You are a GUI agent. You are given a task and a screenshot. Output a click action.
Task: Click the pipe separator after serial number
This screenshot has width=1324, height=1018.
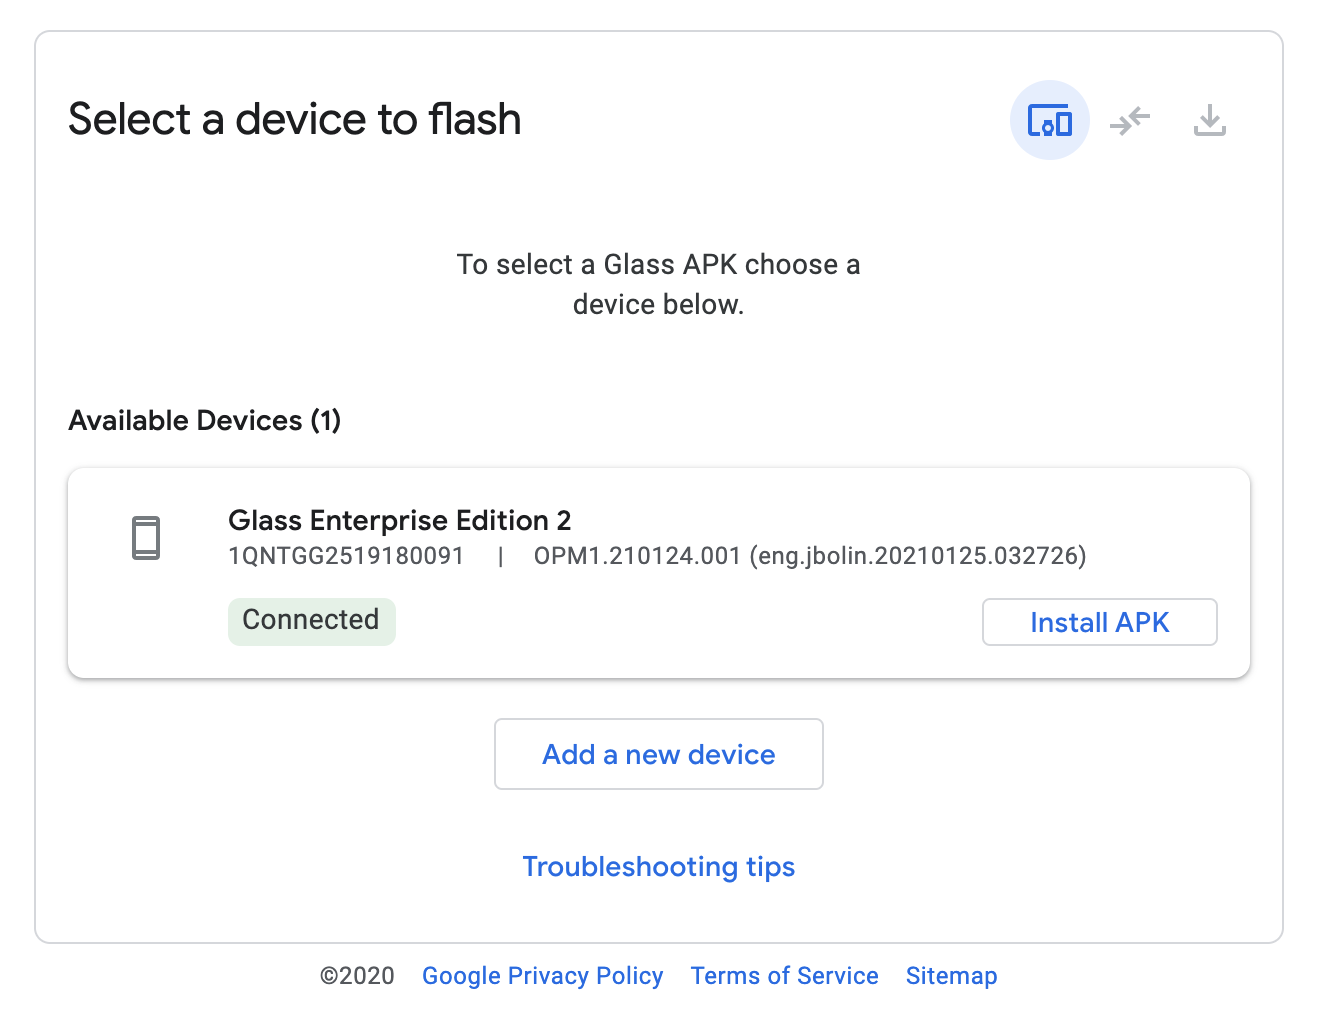[500, 556]
